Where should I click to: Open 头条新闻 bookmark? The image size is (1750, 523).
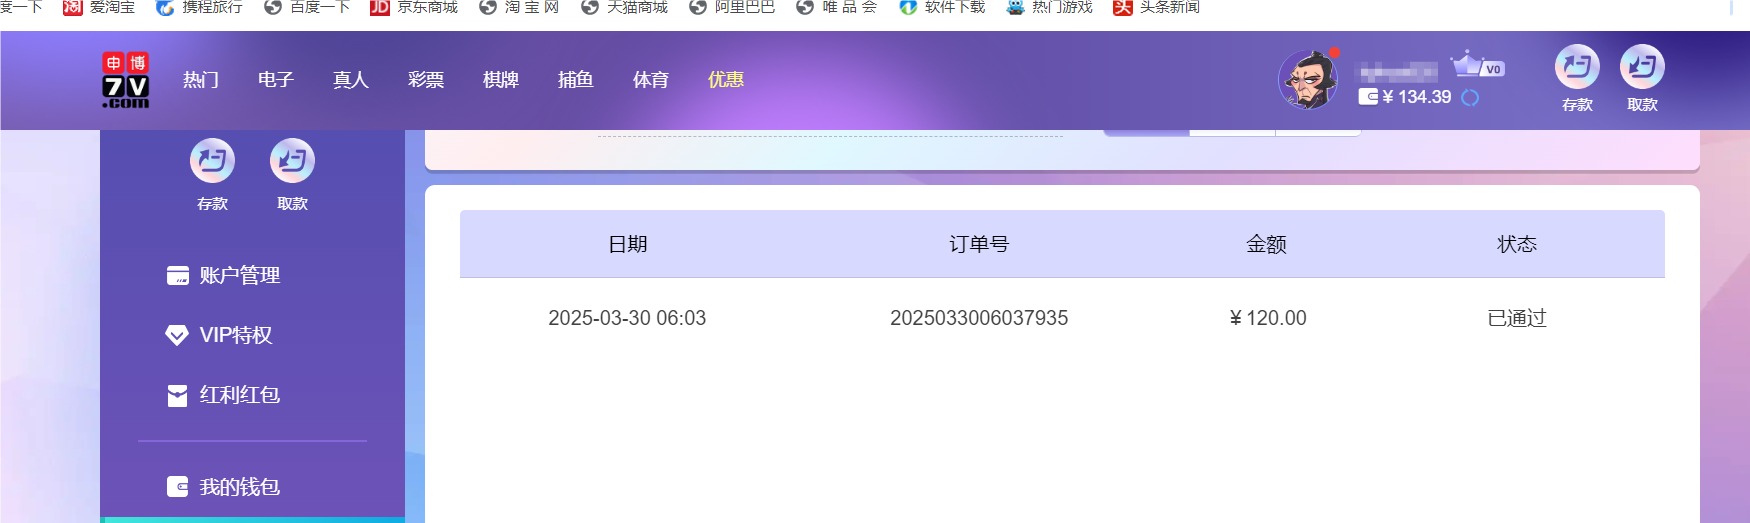pos(1156,7)
